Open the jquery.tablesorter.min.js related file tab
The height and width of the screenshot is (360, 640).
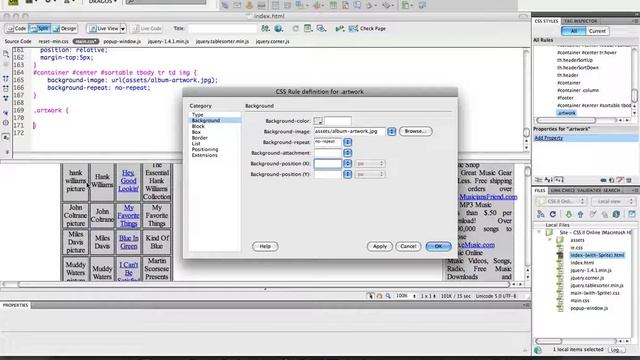tap(222, 41)
